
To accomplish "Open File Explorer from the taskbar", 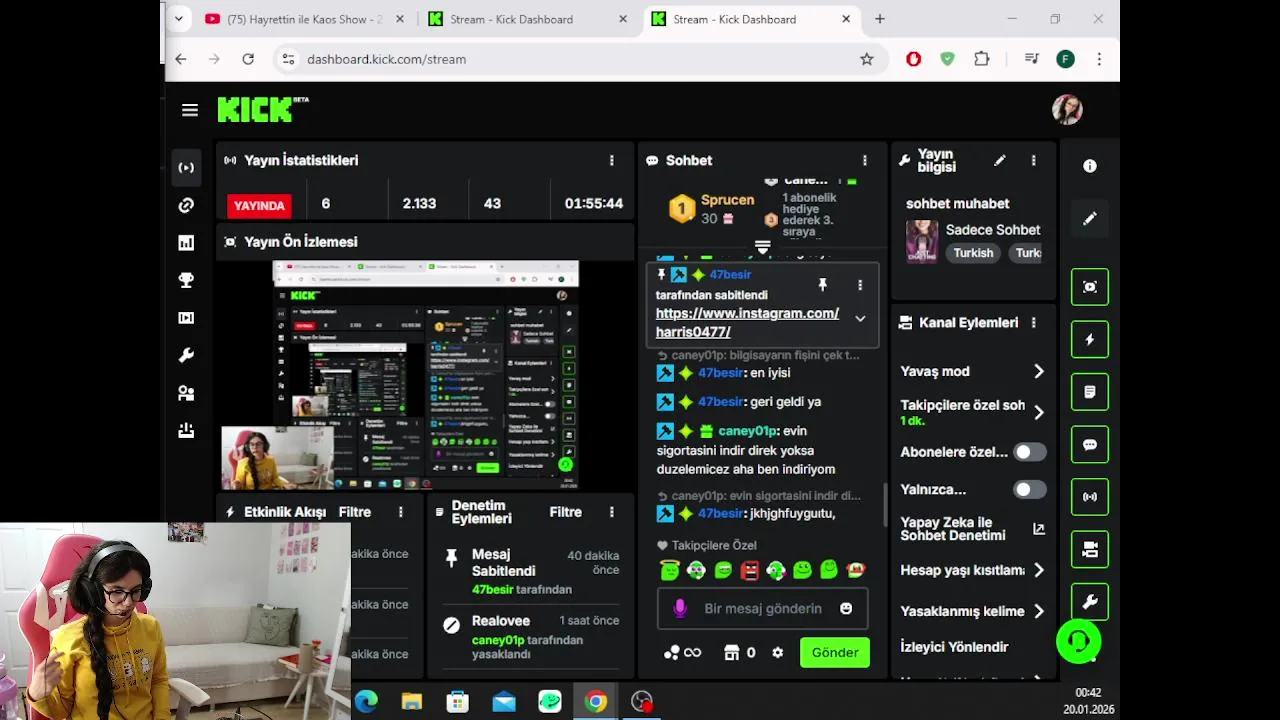I will (412, 702).
